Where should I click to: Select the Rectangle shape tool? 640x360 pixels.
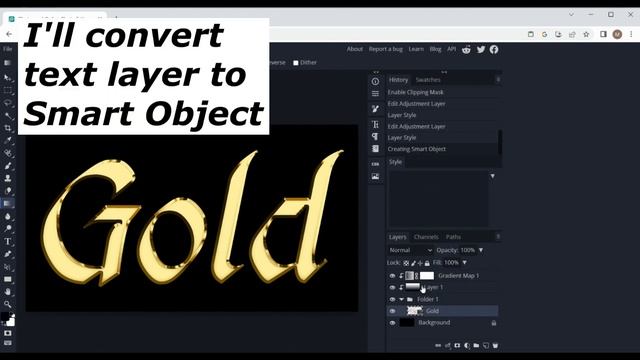point(7,280)
